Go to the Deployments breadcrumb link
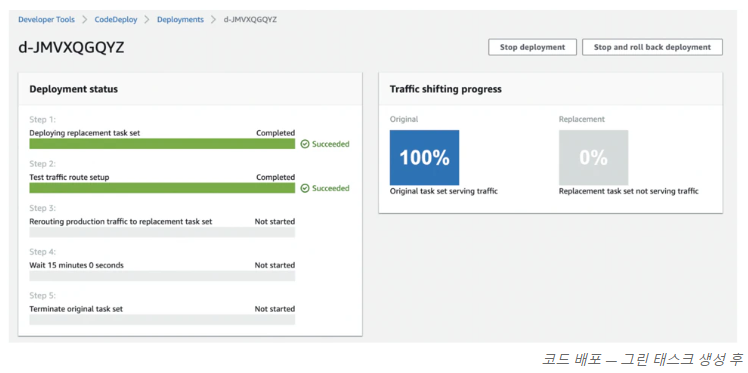This screenshot has height=373, width=748. coord(180,20)
